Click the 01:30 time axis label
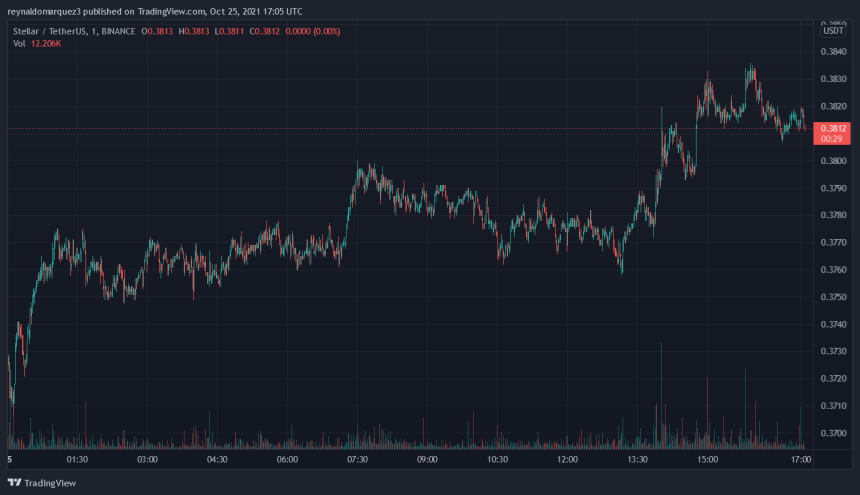This screenshot has width=860, height=495. click(77, 459)
